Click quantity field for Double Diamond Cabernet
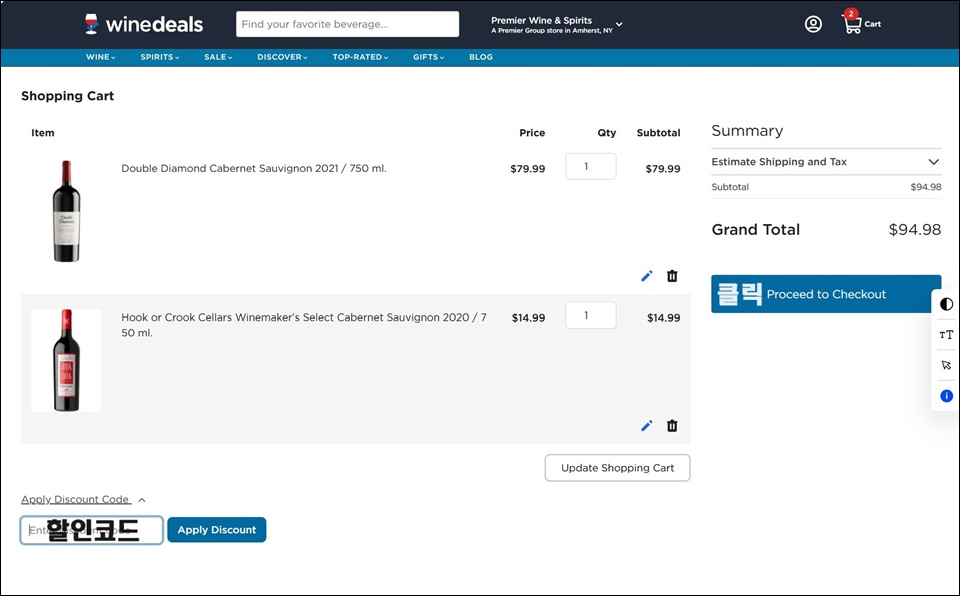Viewport: 960px width, 596px height. click(591, 167)
